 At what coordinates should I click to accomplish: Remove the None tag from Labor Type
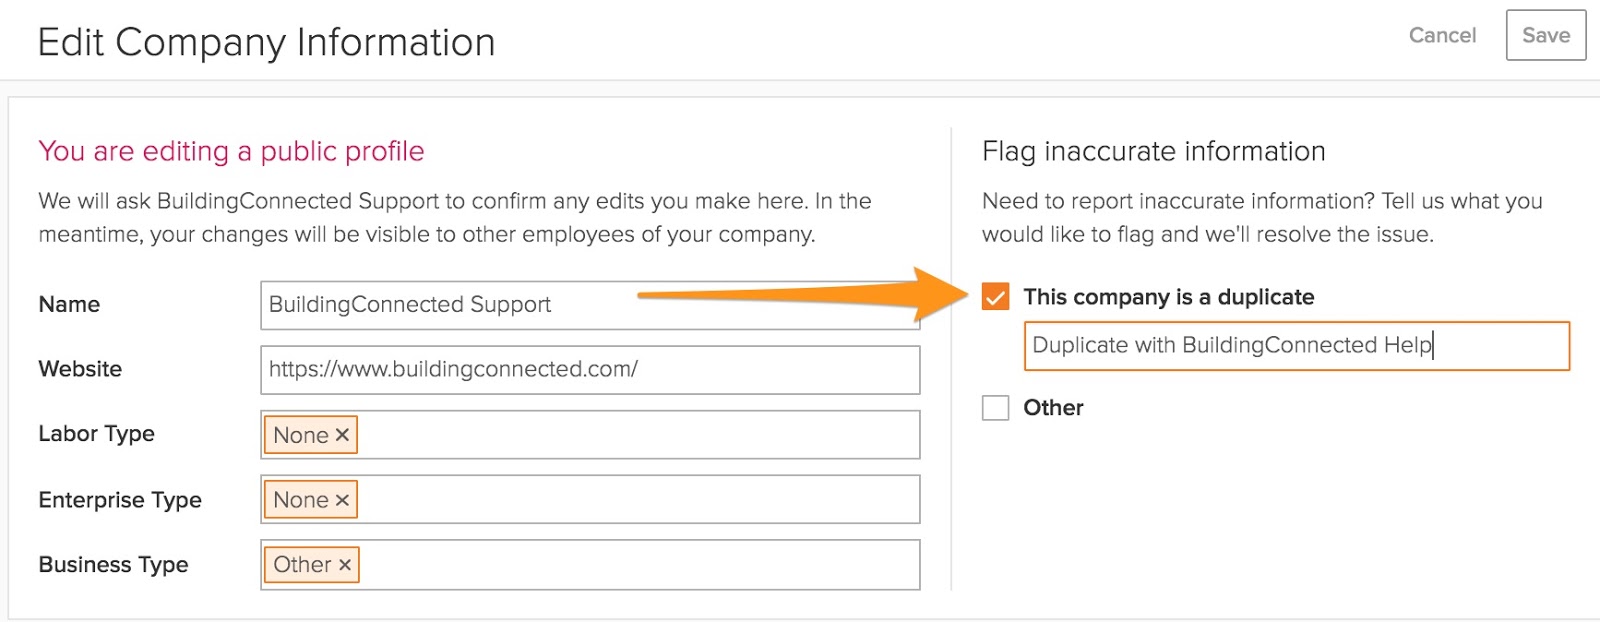tap(342, 435)
